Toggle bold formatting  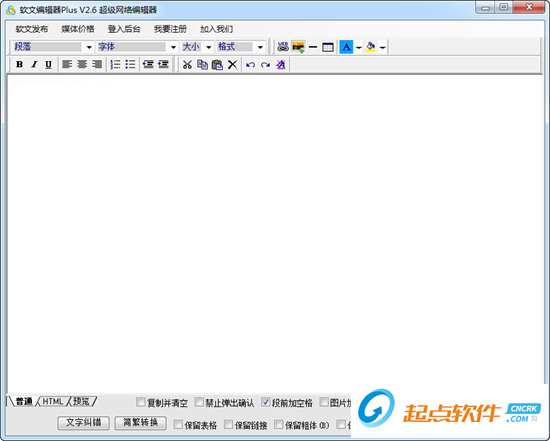click(x=20, y=65)
